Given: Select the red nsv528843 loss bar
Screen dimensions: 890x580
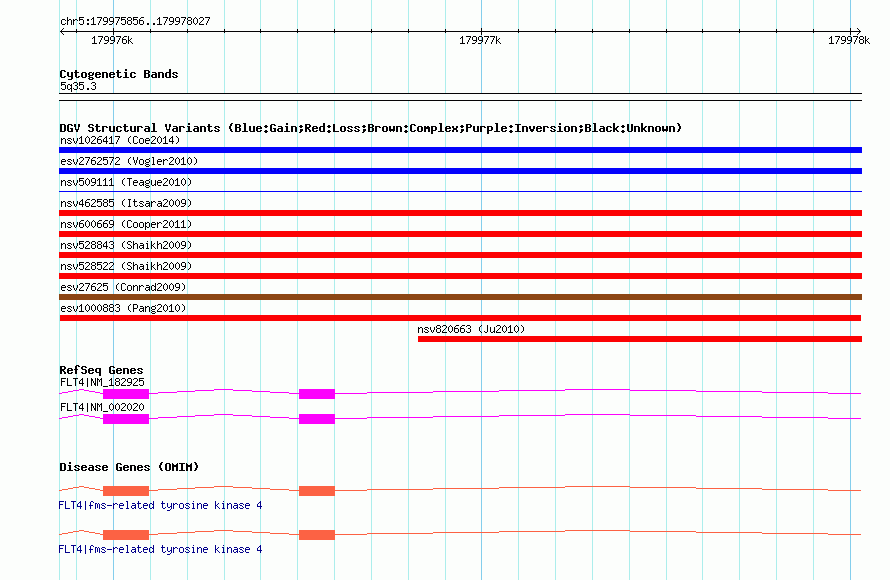Looking at the screenshot, I should tap(460, 255).
